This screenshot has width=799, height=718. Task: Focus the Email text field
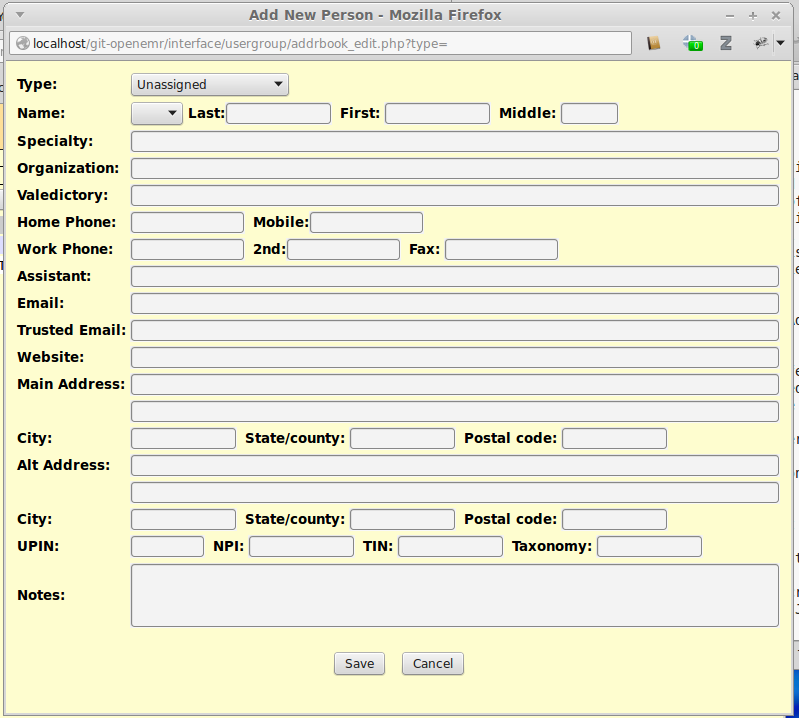pos(455,303)
